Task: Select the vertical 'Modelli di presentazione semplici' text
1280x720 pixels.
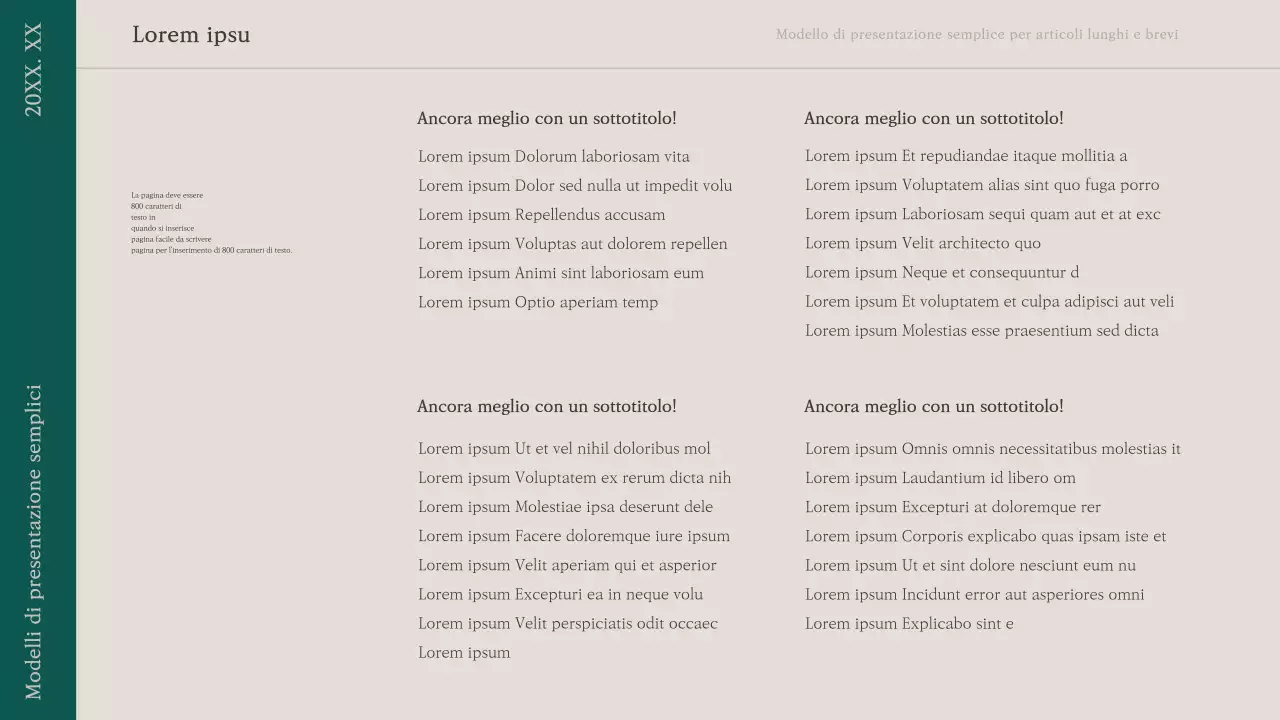Action: click(x=34, y=541)
